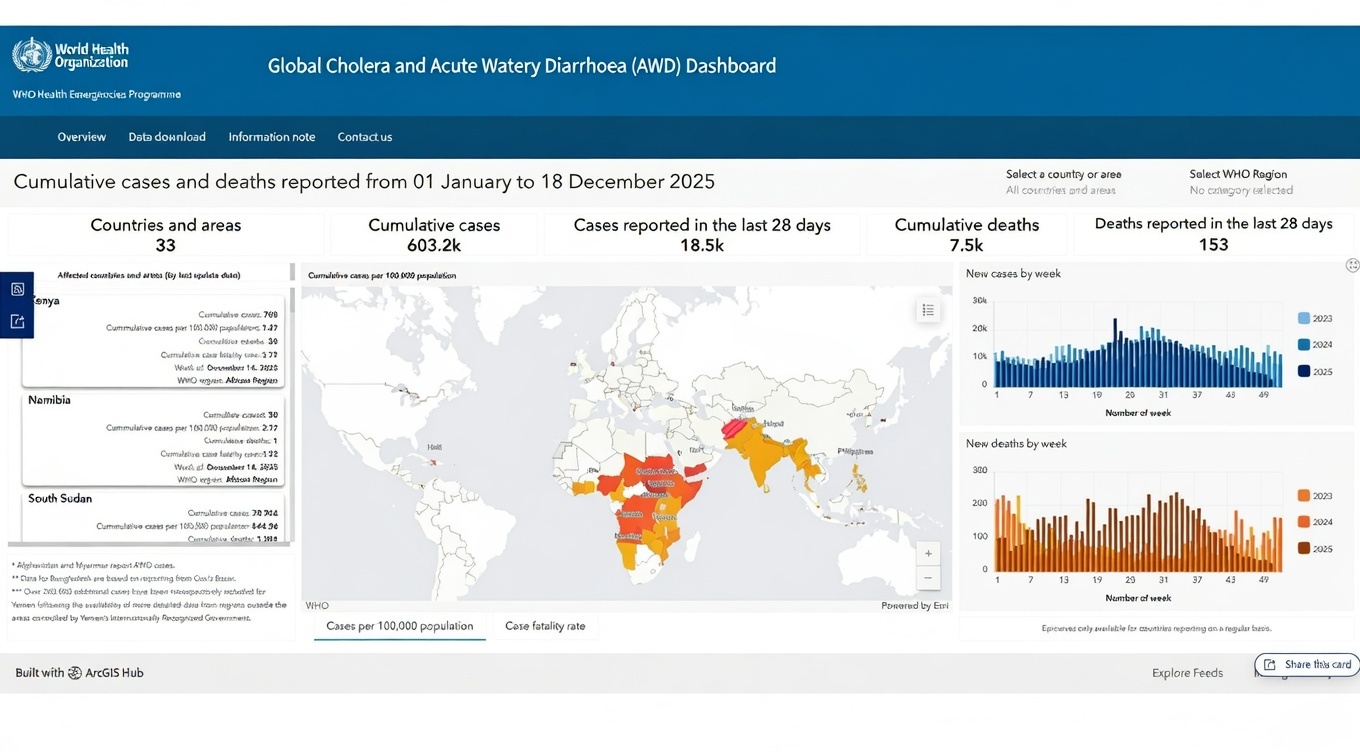1360x752 pixels.
Task: Click the feed icon in left sidebar
Action: tap(17, 289)
